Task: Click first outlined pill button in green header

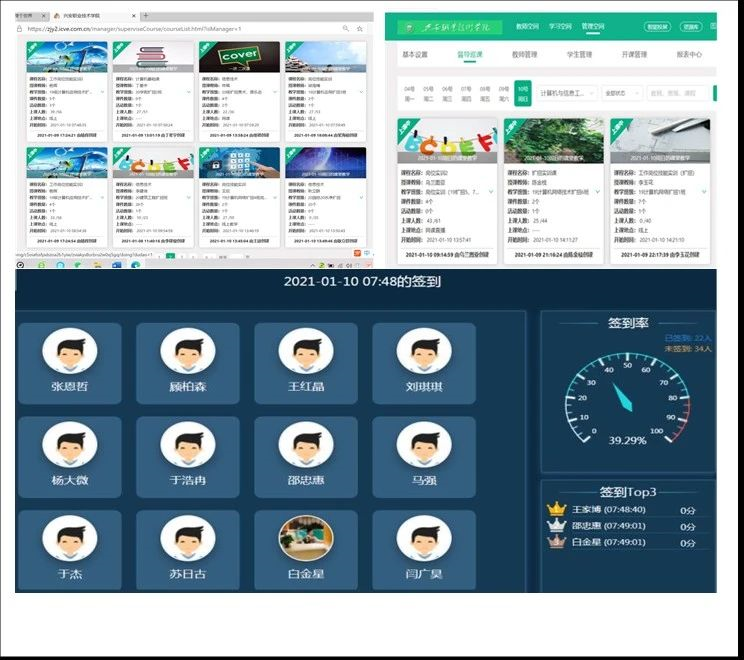Action: pos(657,27)
